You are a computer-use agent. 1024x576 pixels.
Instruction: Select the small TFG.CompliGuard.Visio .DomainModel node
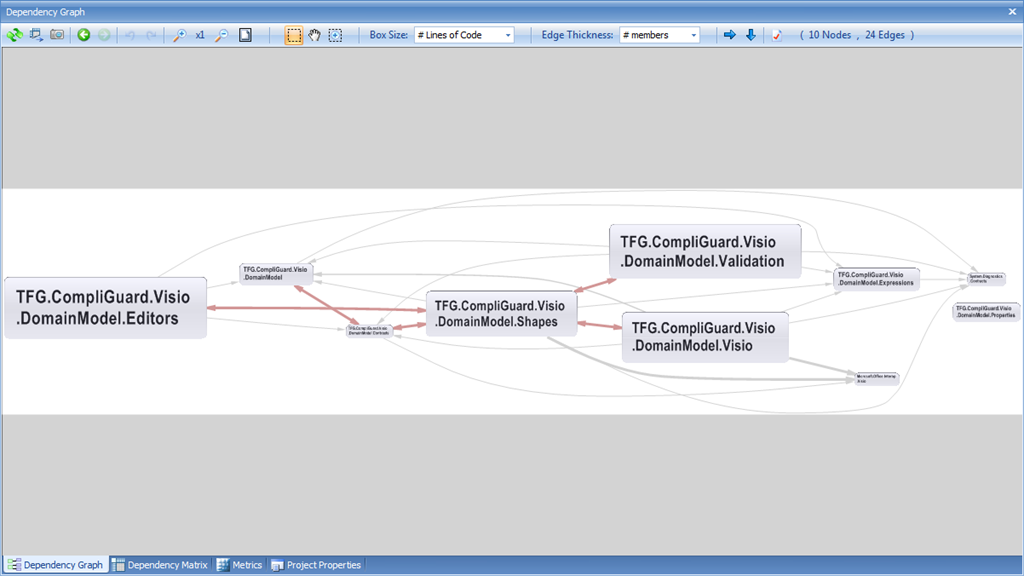coord(276,274)
